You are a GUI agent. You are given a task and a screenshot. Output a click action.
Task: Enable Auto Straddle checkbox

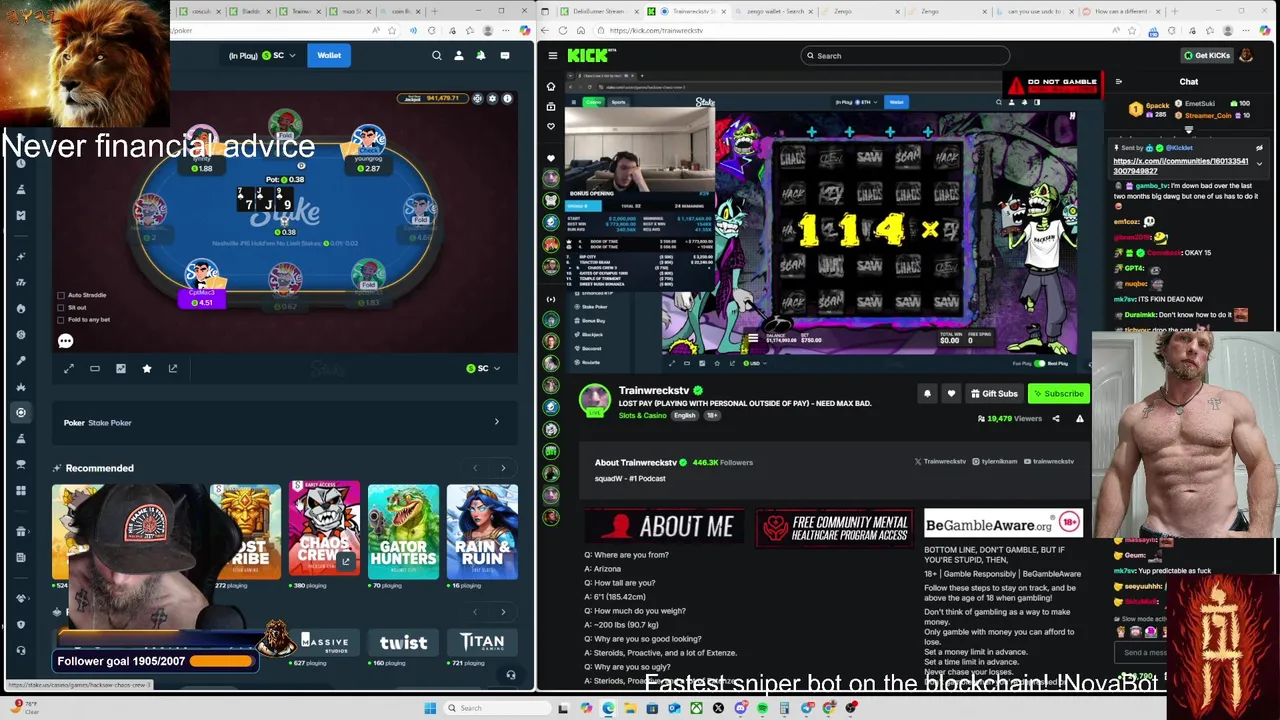click(61, 295)
